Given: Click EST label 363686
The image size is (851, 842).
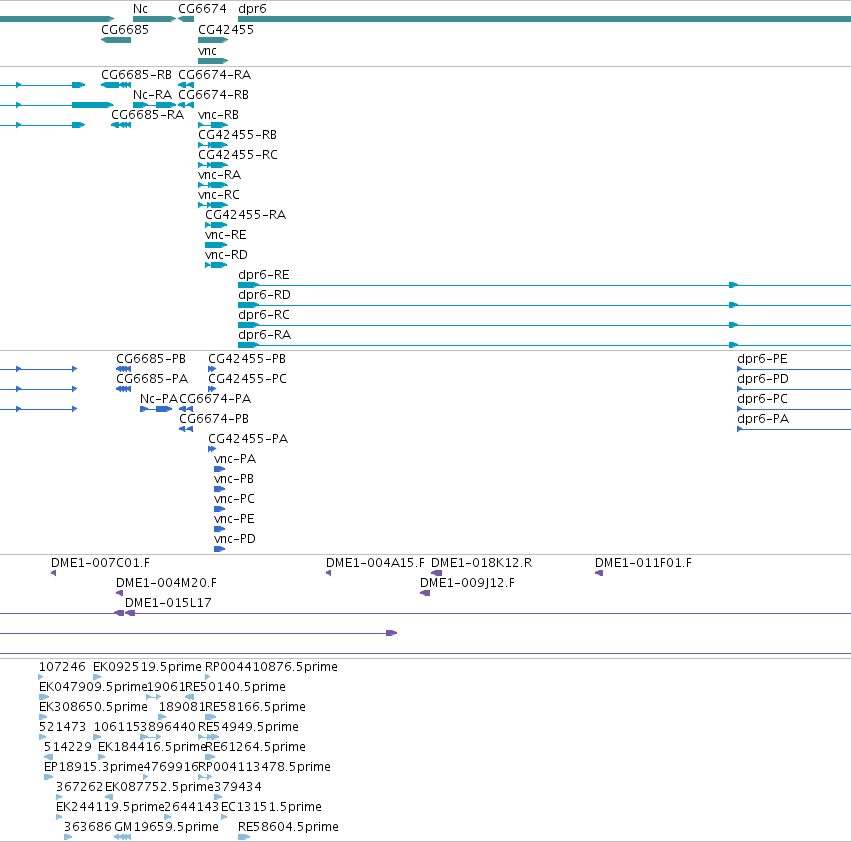Looking at the screenshot, I should click(x=88, y=827).
